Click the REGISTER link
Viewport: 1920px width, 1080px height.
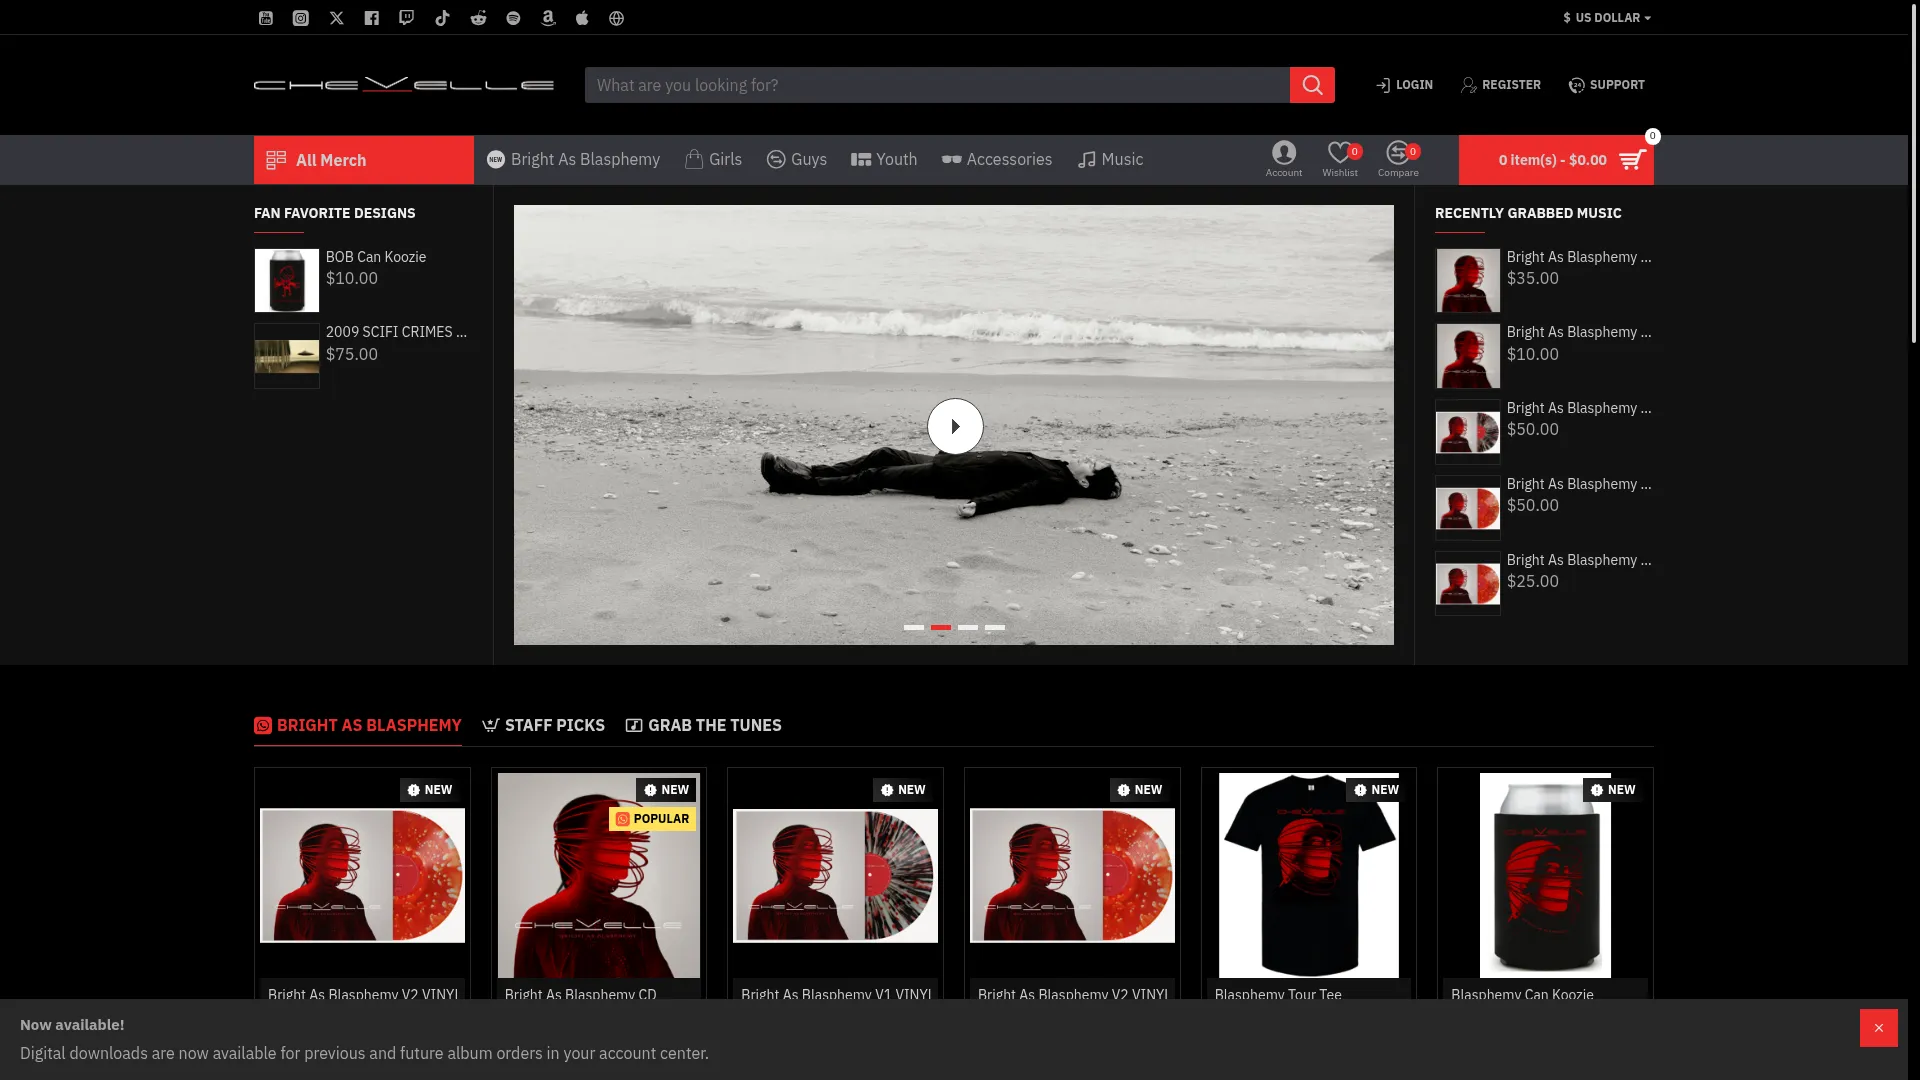1501,85
